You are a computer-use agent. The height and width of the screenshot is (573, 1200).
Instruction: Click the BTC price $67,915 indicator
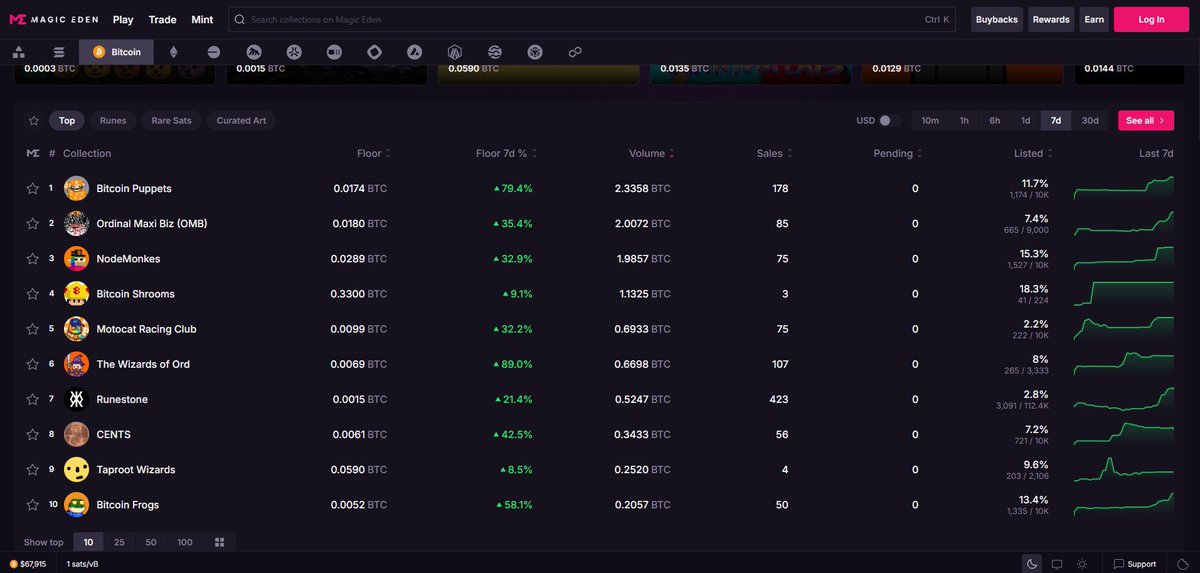28,564
